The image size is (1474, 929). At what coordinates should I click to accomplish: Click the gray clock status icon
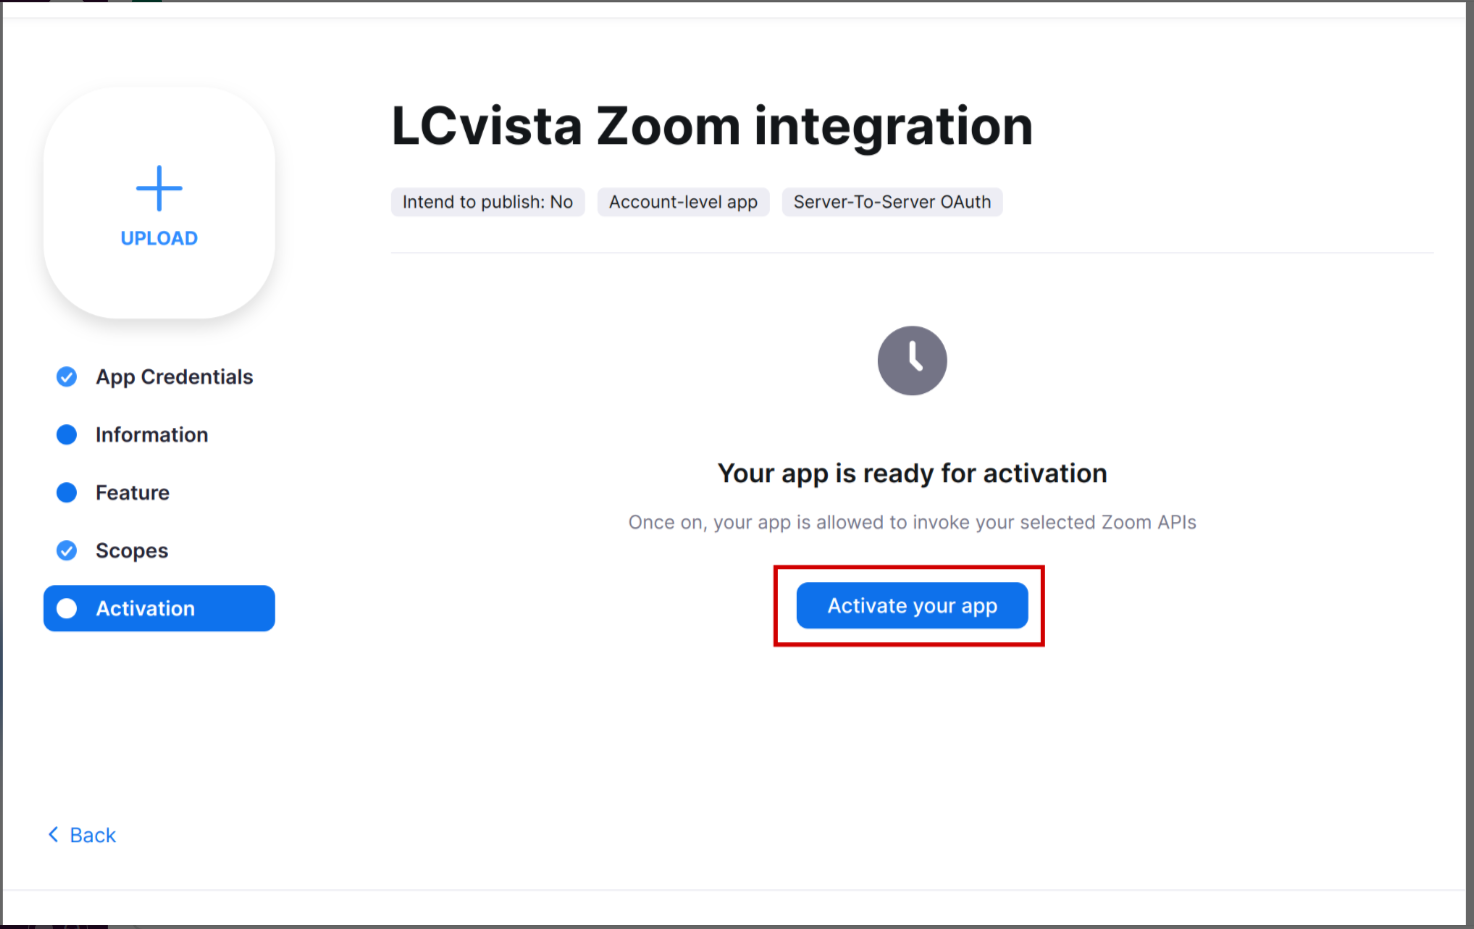click(912, 360)
